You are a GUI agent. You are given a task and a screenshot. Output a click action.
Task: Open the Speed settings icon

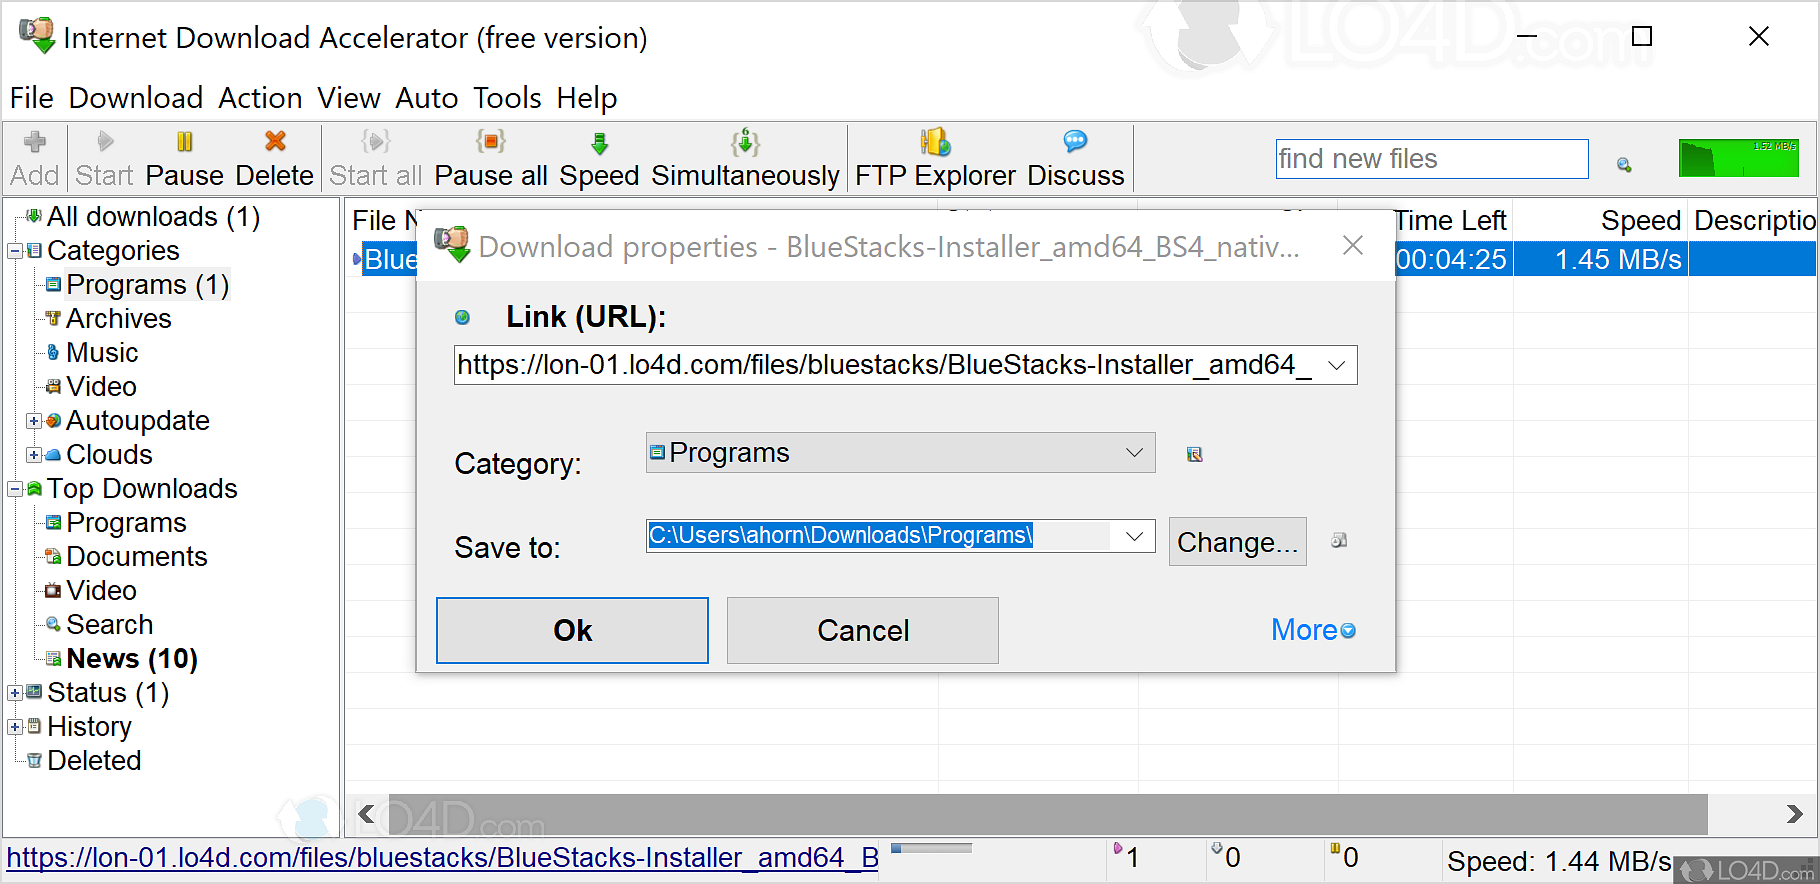[599, 143]
